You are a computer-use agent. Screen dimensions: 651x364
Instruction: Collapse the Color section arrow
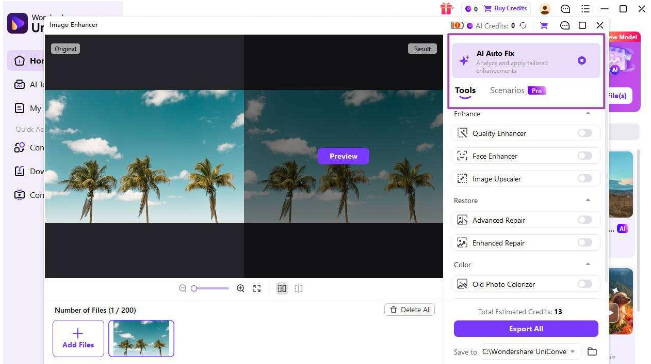pos(588,264)
